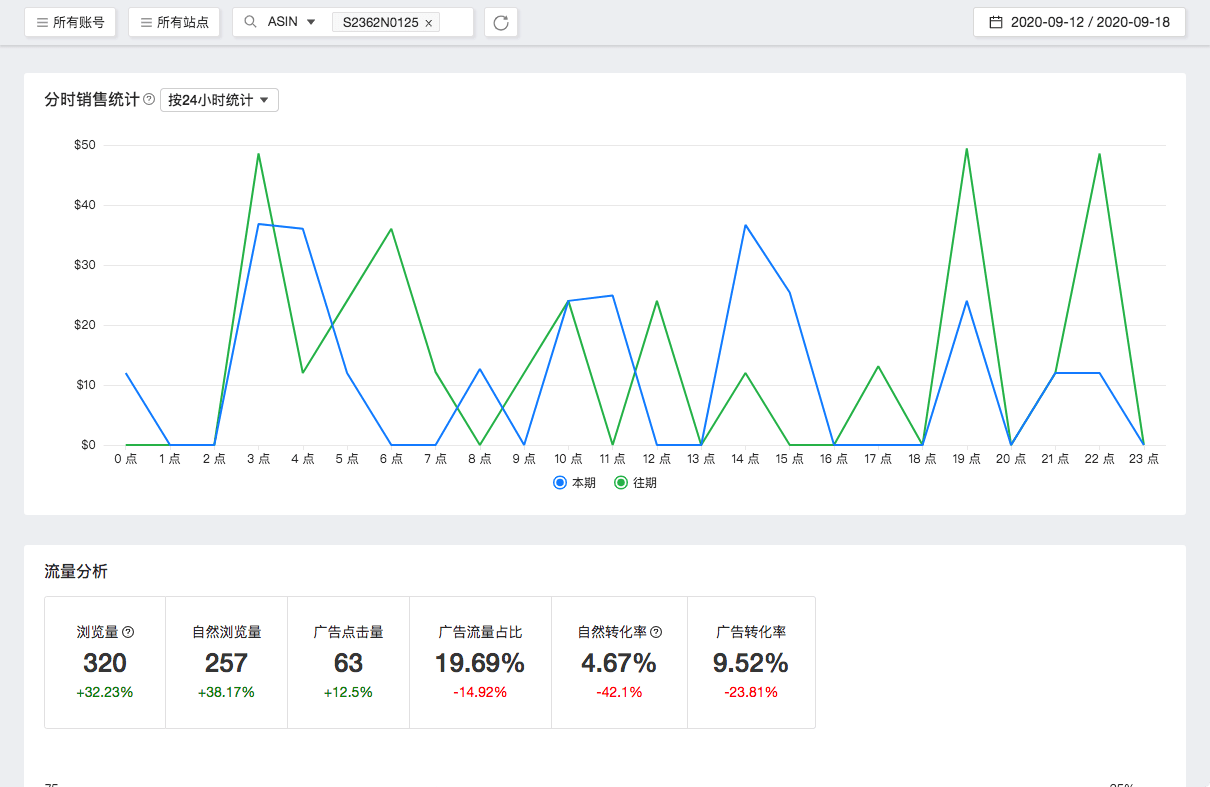Screen dimensions: 1210x787
Task: Click help icon next to 自然转化率
Action: click(x=656, y=632)
